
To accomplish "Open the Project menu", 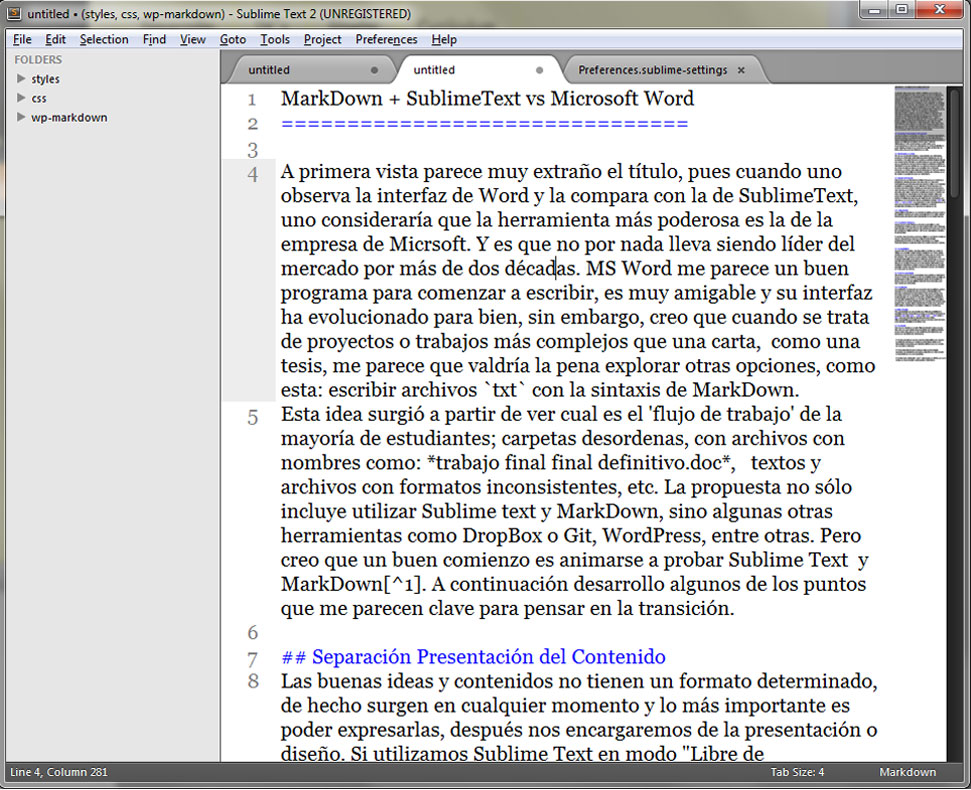I will click(x=323, y=39).
